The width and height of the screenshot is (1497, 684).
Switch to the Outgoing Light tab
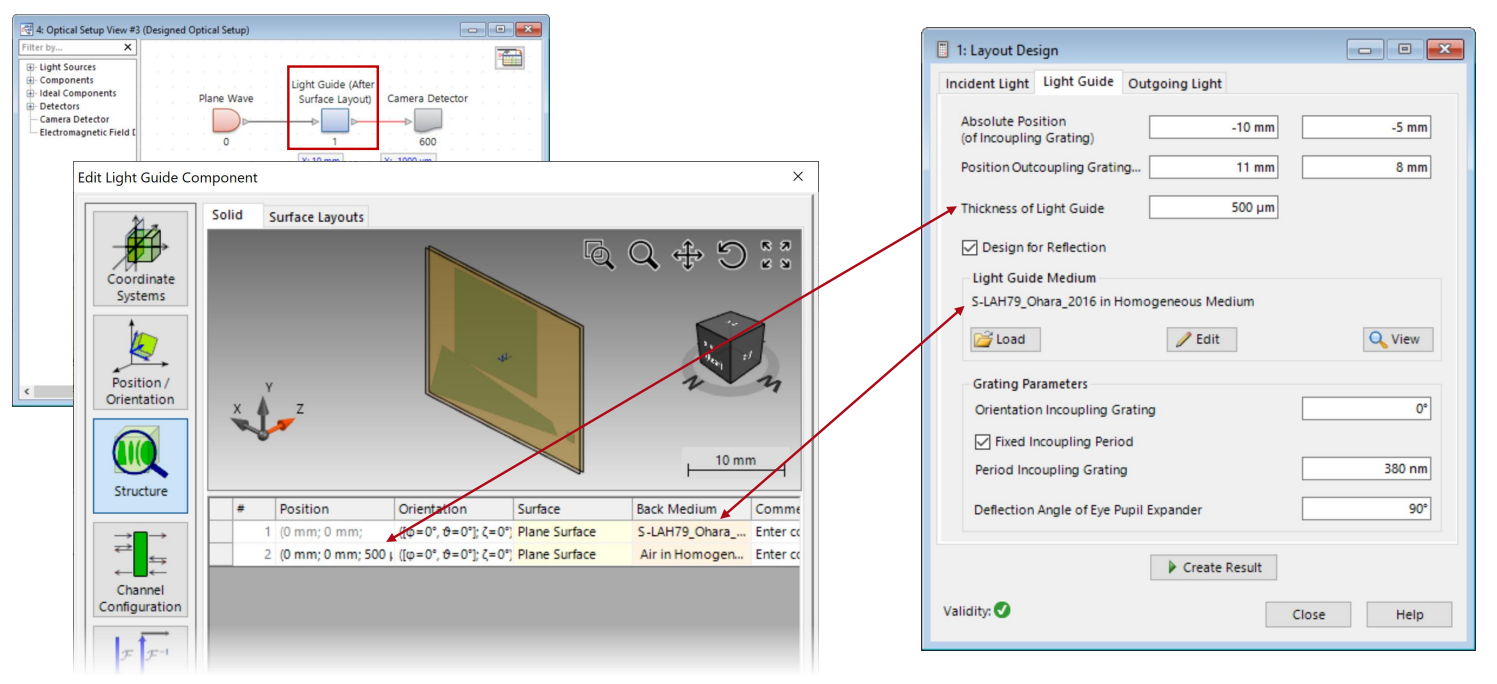(1175, 83)
